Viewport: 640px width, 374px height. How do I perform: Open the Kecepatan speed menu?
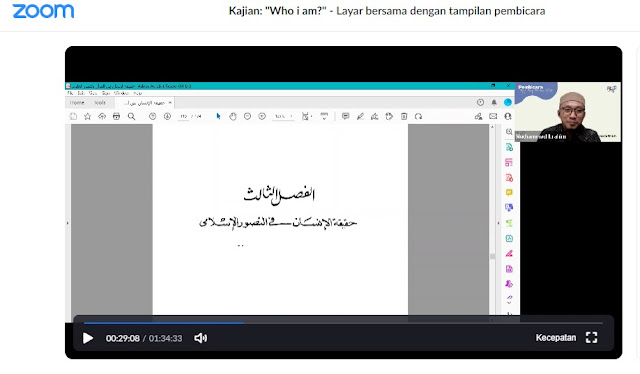[x=556, y=338]
